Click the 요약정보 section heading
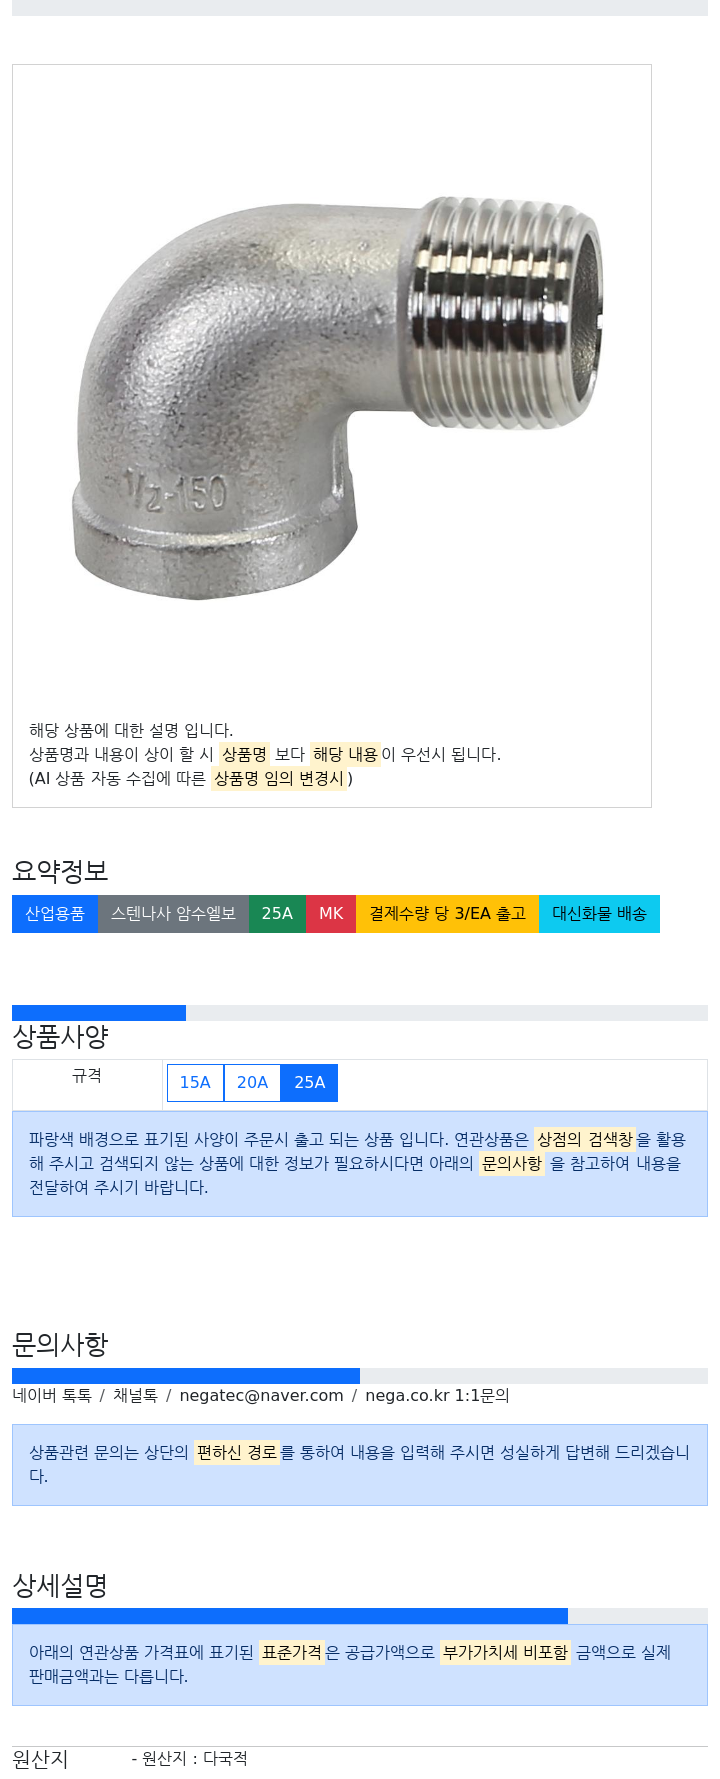720x1779 pixels. pyautogui.click(x=60, y=871)
